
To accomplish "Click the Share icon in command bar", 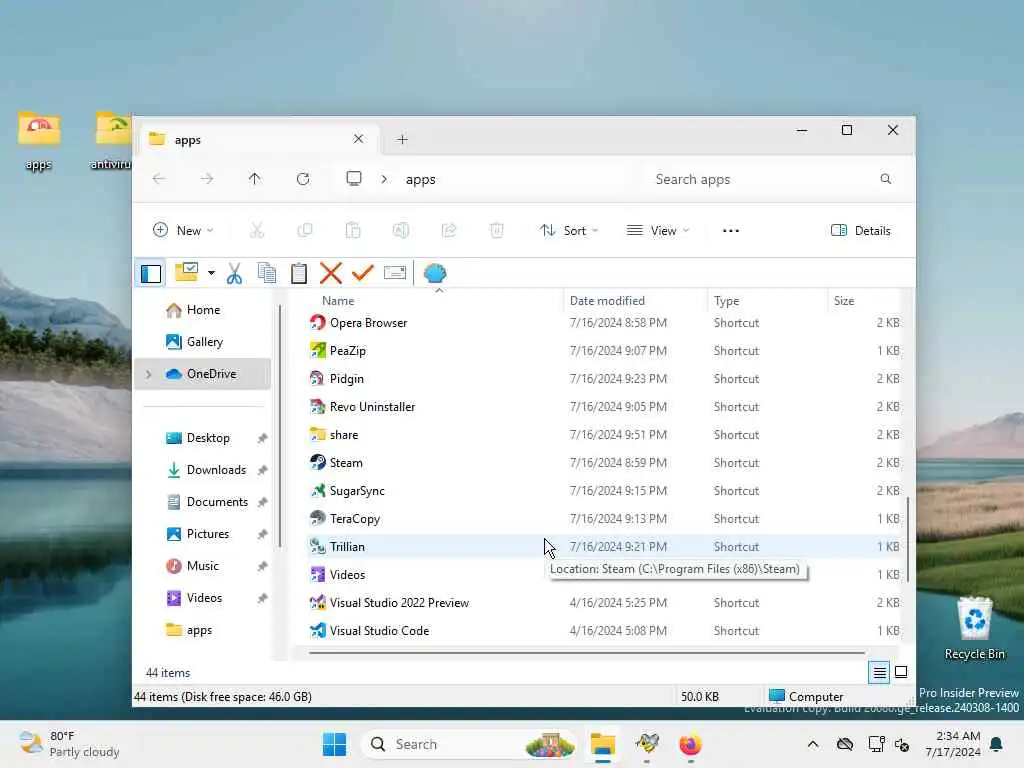I will tap(449, 231).
